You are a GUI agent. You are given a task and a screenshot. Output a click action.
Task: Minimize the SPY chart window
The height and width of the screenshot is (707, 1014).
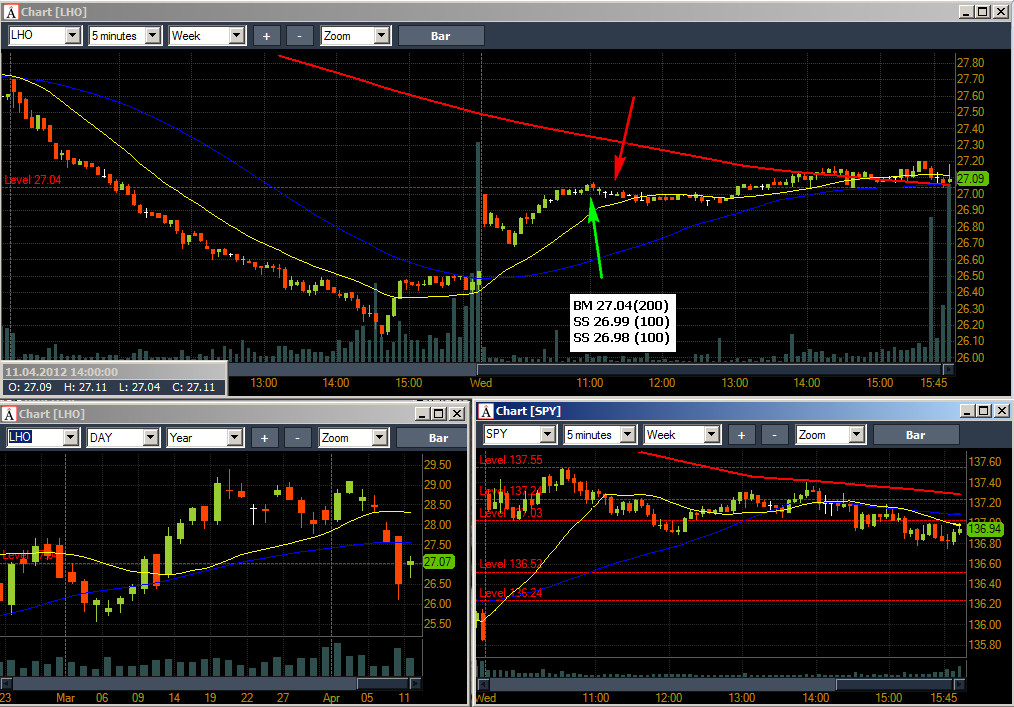click(967, 411)
